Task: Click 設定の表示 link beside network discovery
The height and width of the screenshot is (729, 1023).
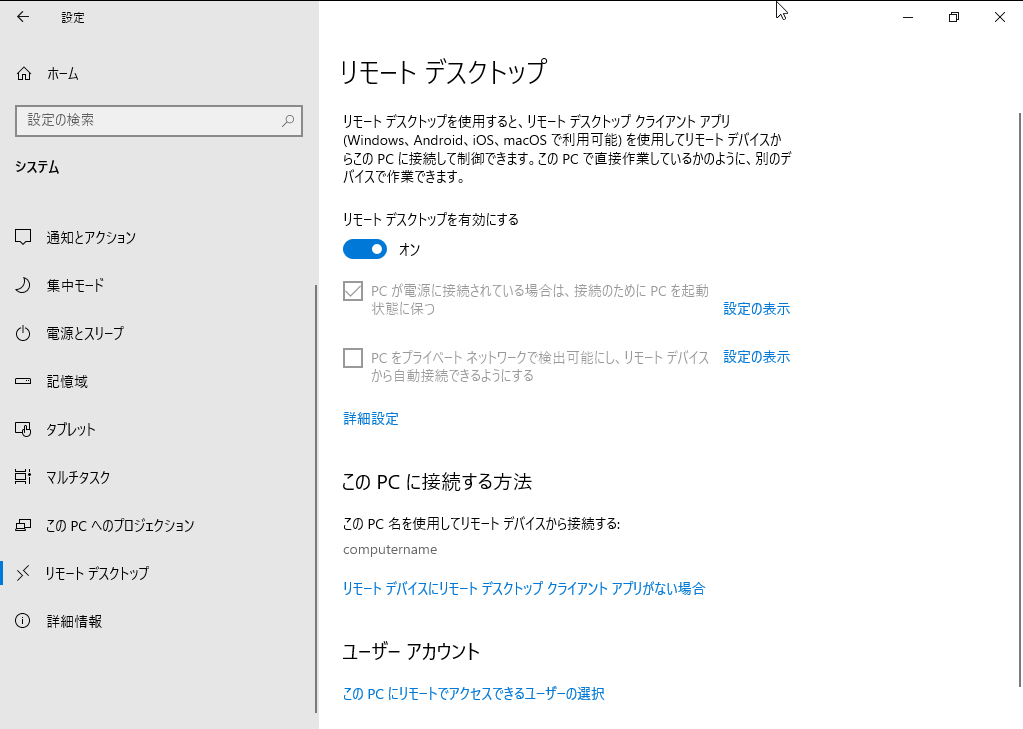Action: pos(756,357)
